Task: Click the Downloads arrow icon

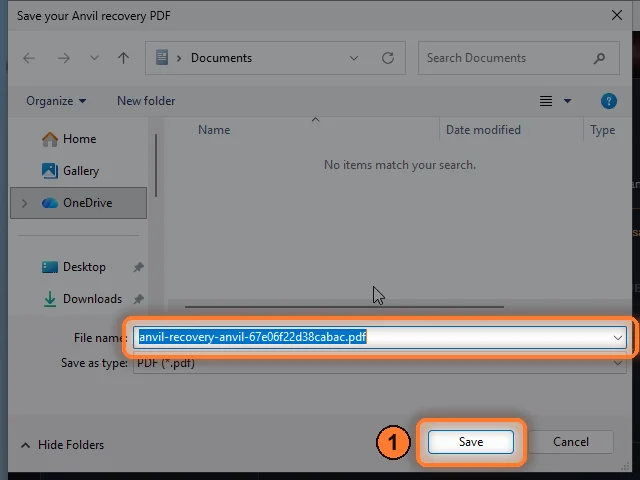Action: 50,299
